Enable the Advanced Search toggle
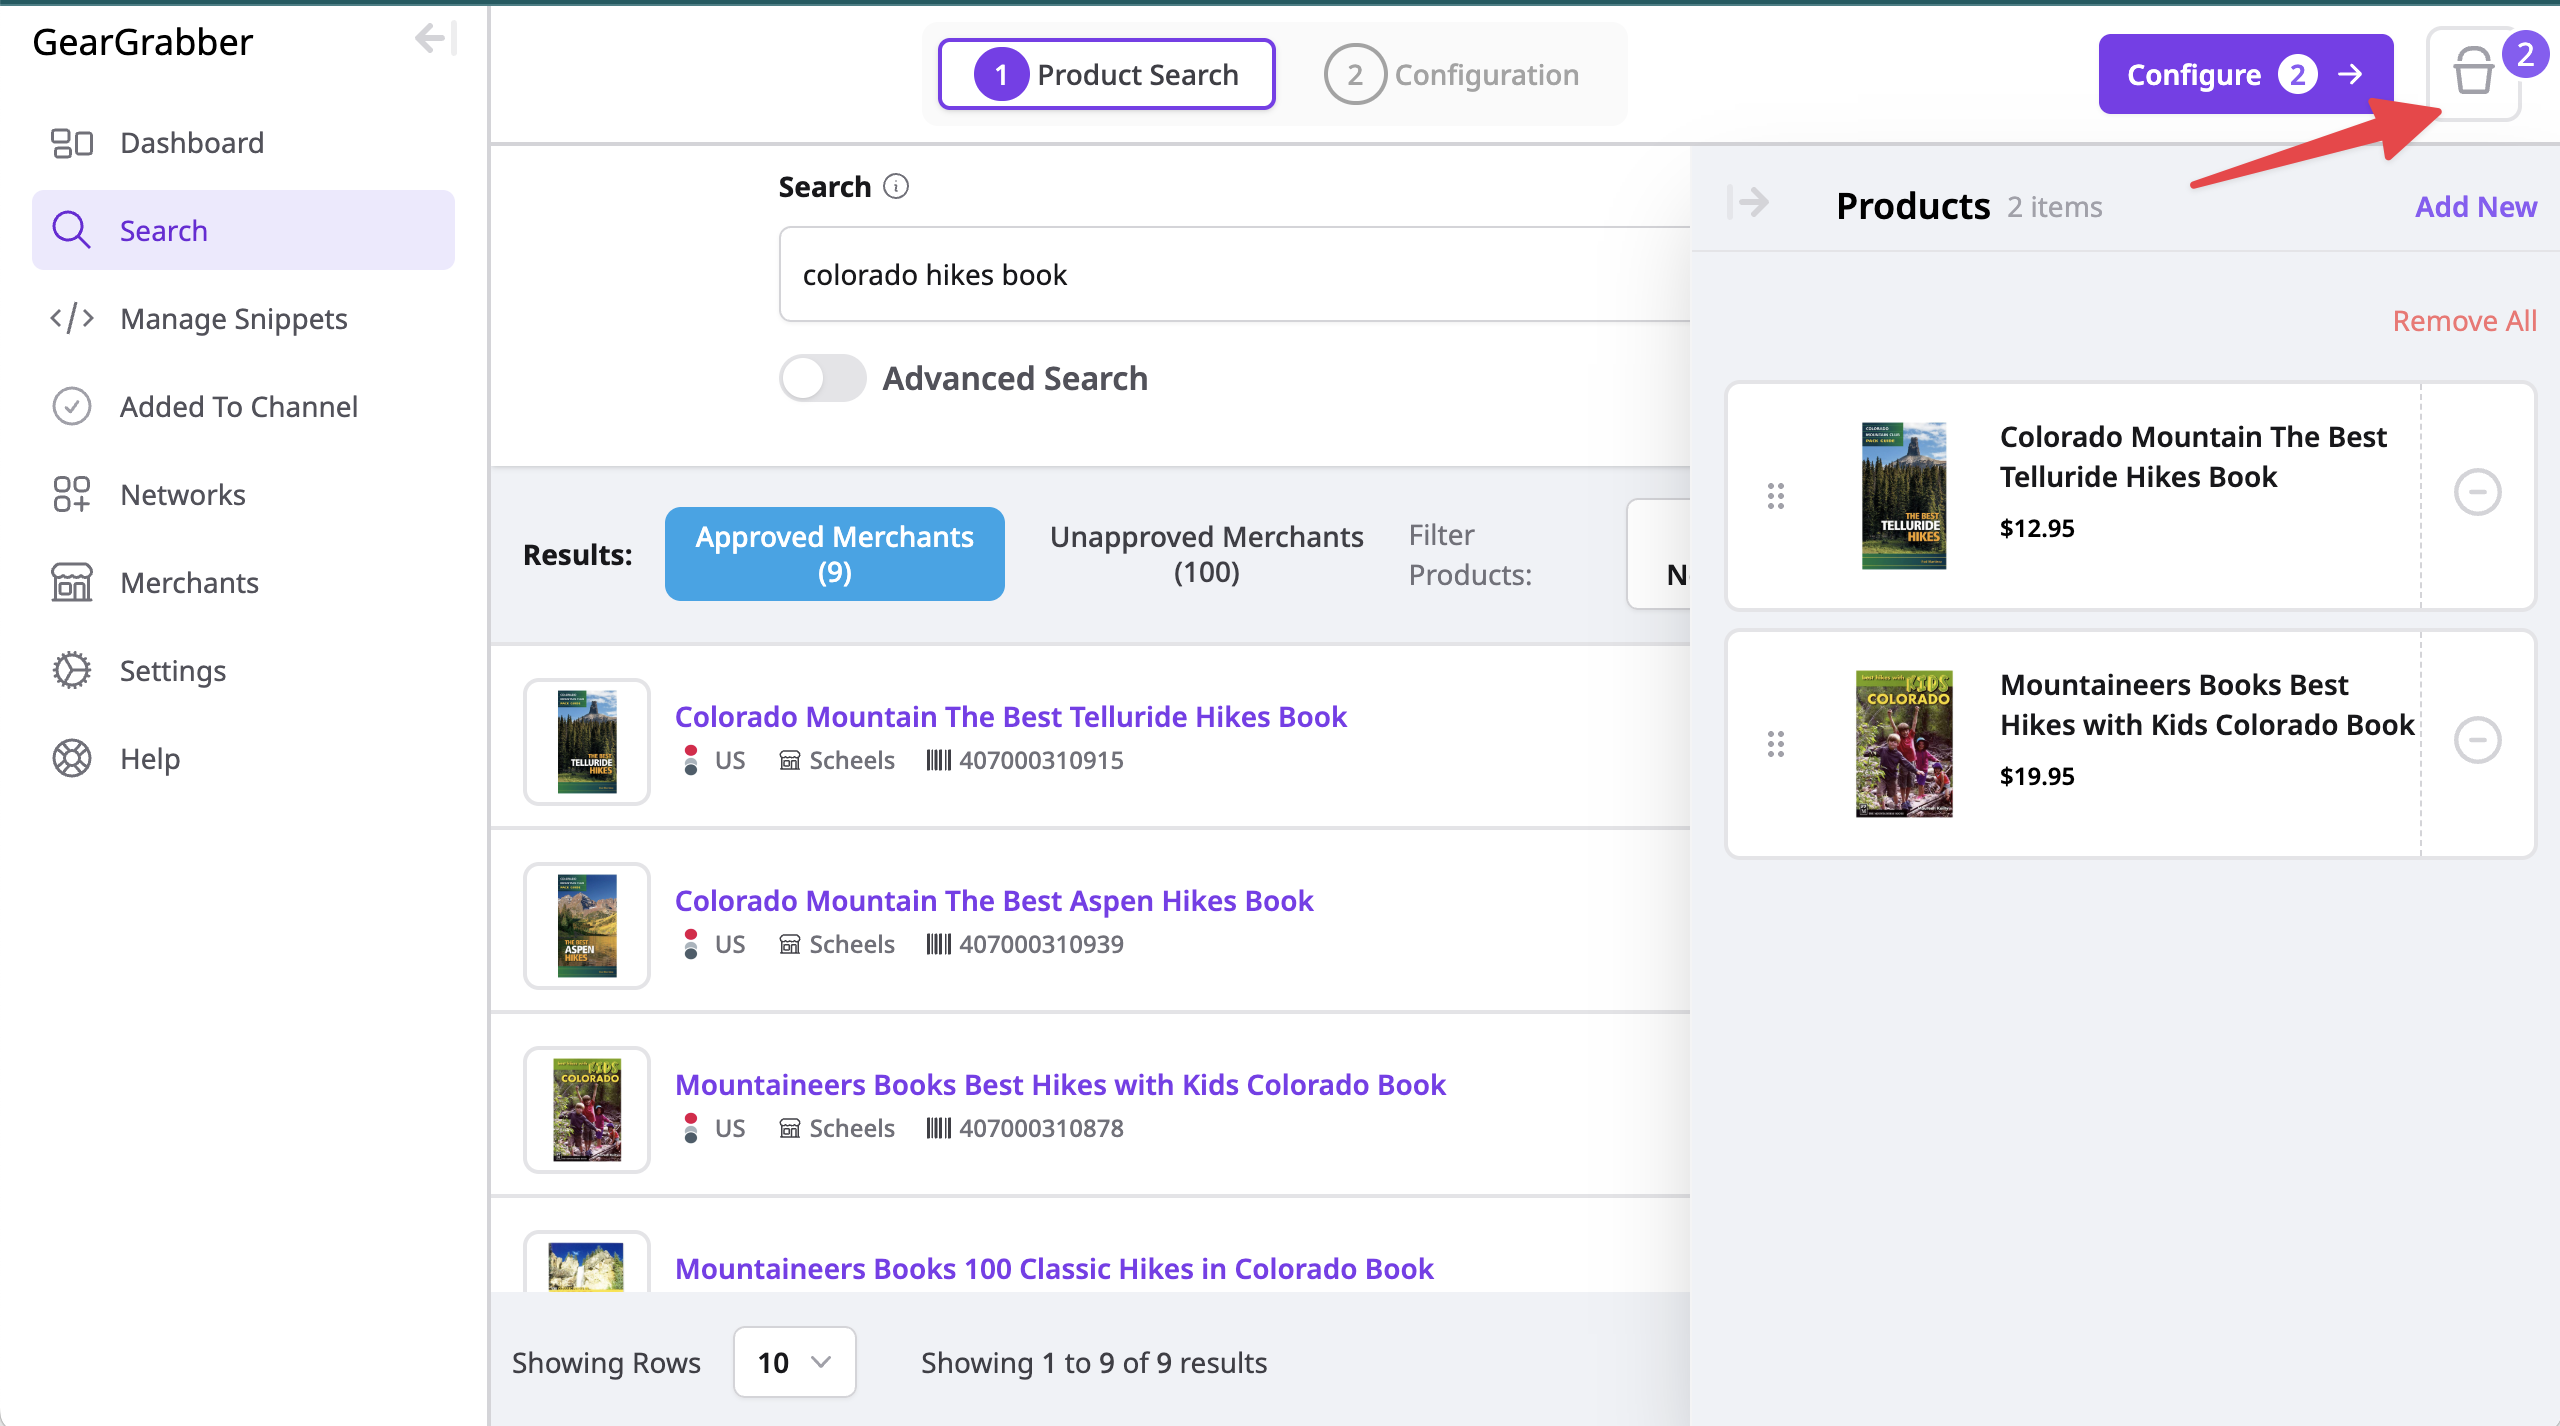The width and height of the screenshot is (2560, 1426). tap(822, 379)
